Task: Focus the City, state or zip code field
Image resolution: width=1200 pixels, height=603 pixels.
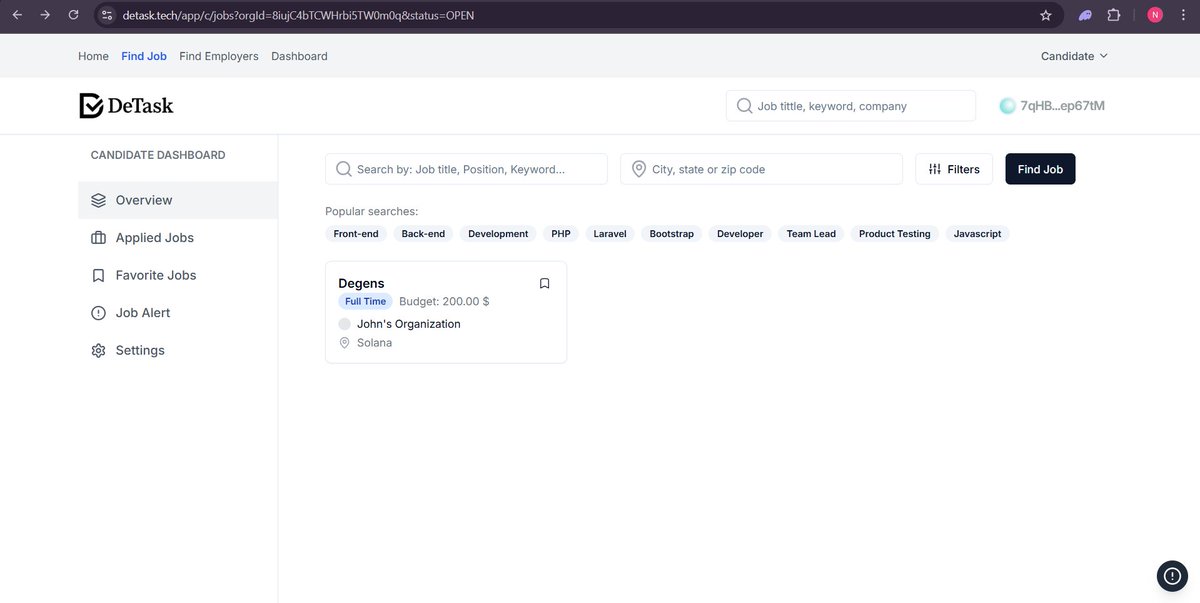Action: (761, 169)
